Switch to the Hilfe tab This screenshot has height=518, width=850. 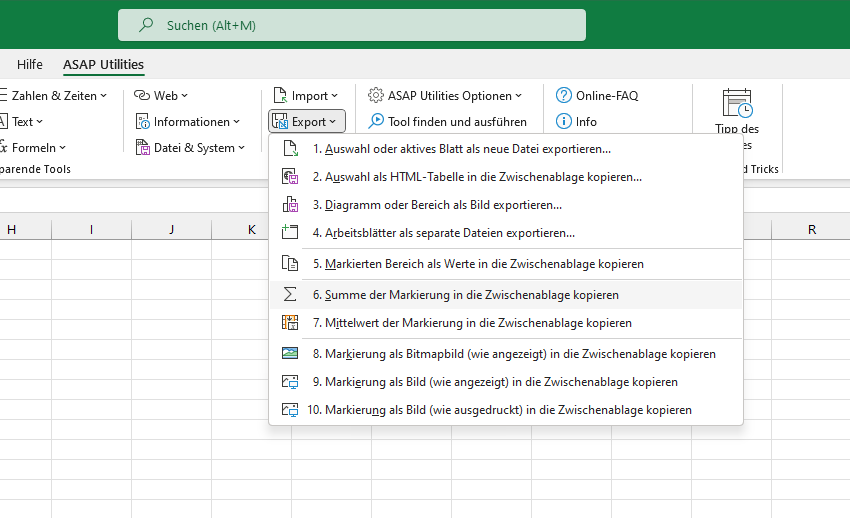point(29,64)
